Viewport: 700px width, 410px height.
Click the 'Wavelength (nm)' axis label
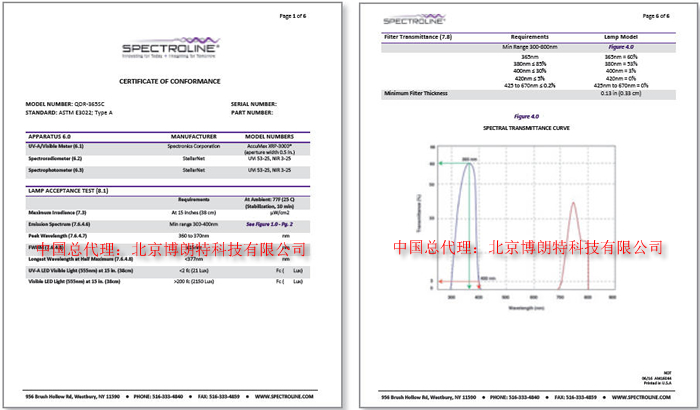point(526,308)
